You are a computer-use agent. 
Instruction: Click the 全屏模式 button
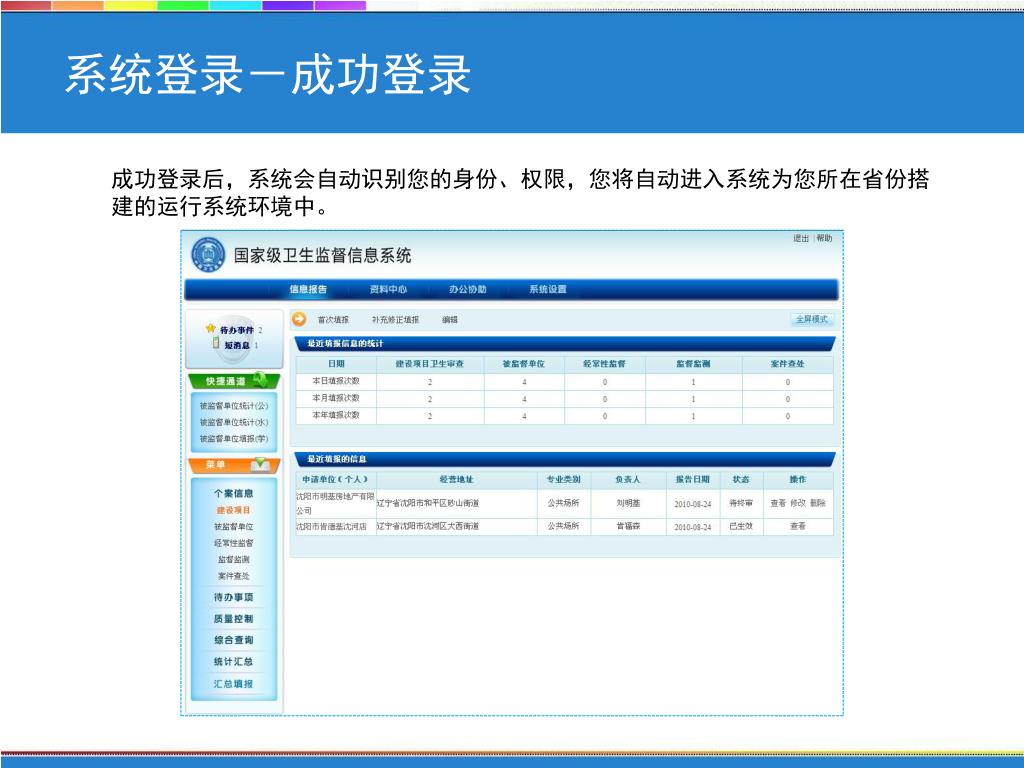(811, 320)
